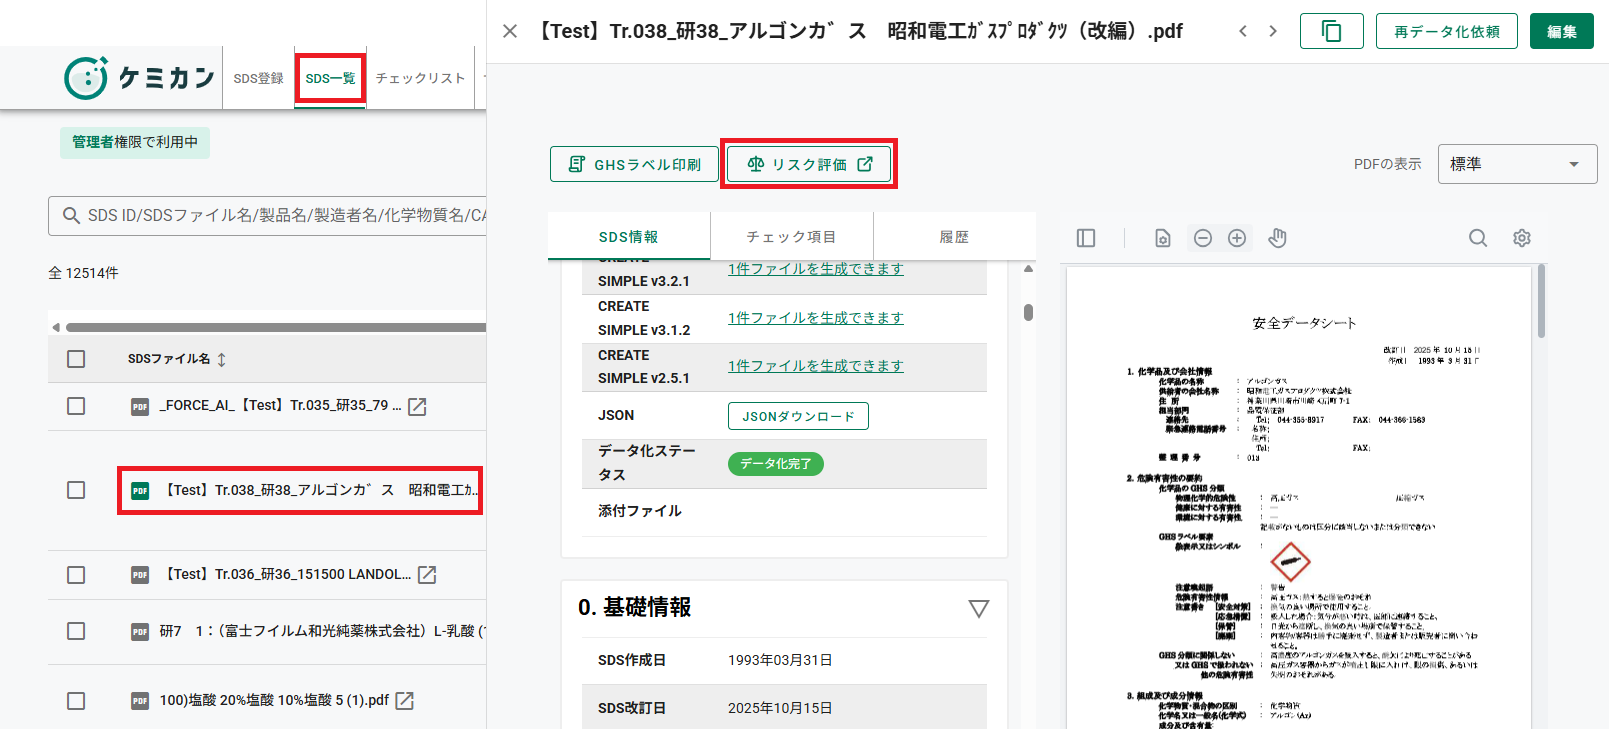
Task: Click the PDF icon of Tr.035 row
Action: click(140, 406)
